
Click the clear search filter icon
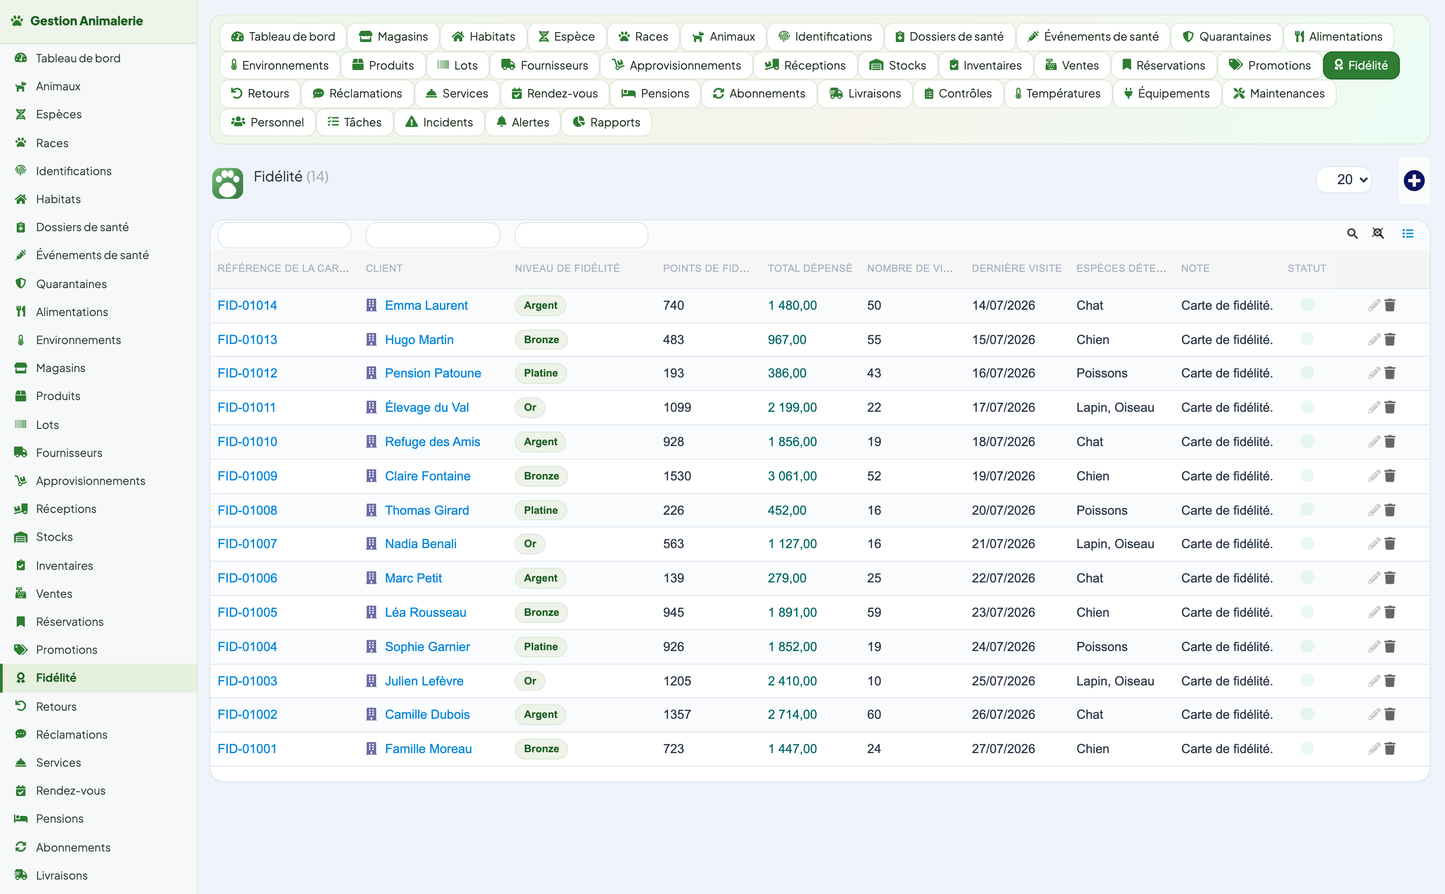[x=1378, y=234]
